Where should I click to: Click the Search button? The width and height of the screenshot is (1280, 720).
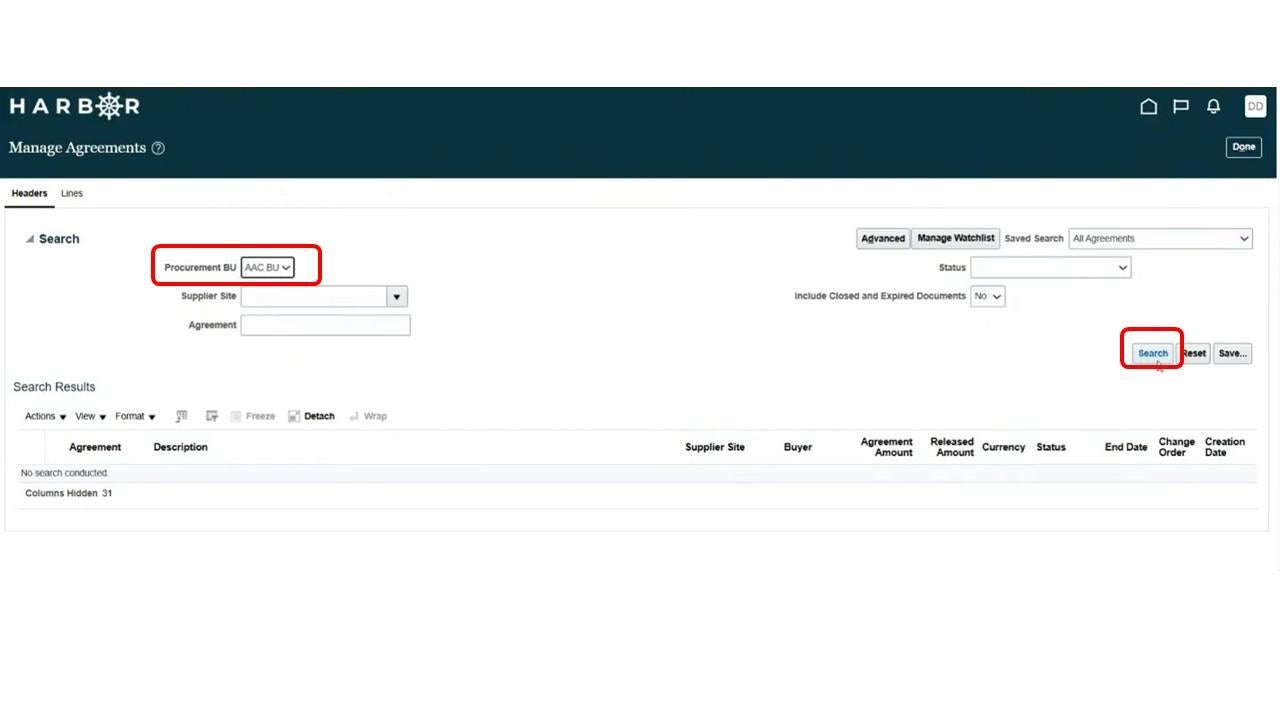coord(1152,353)
